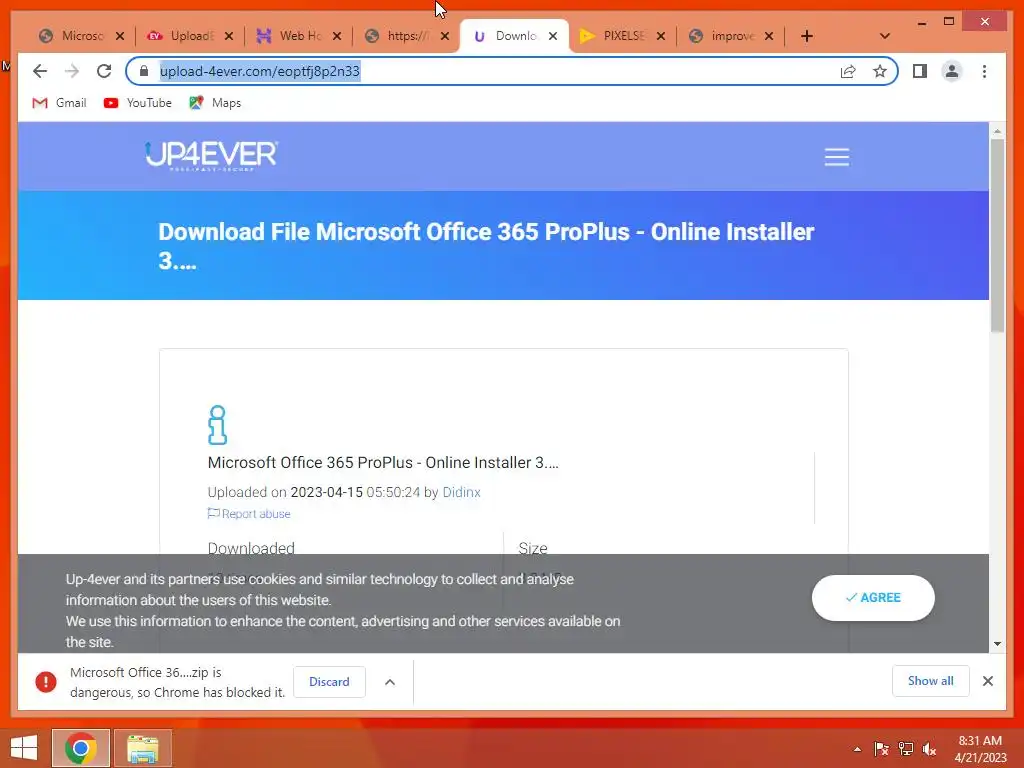This screenshot has height=768, width=1024.
Task: Open the UP4EVER hamburger menu
Action: coord(837,157)
